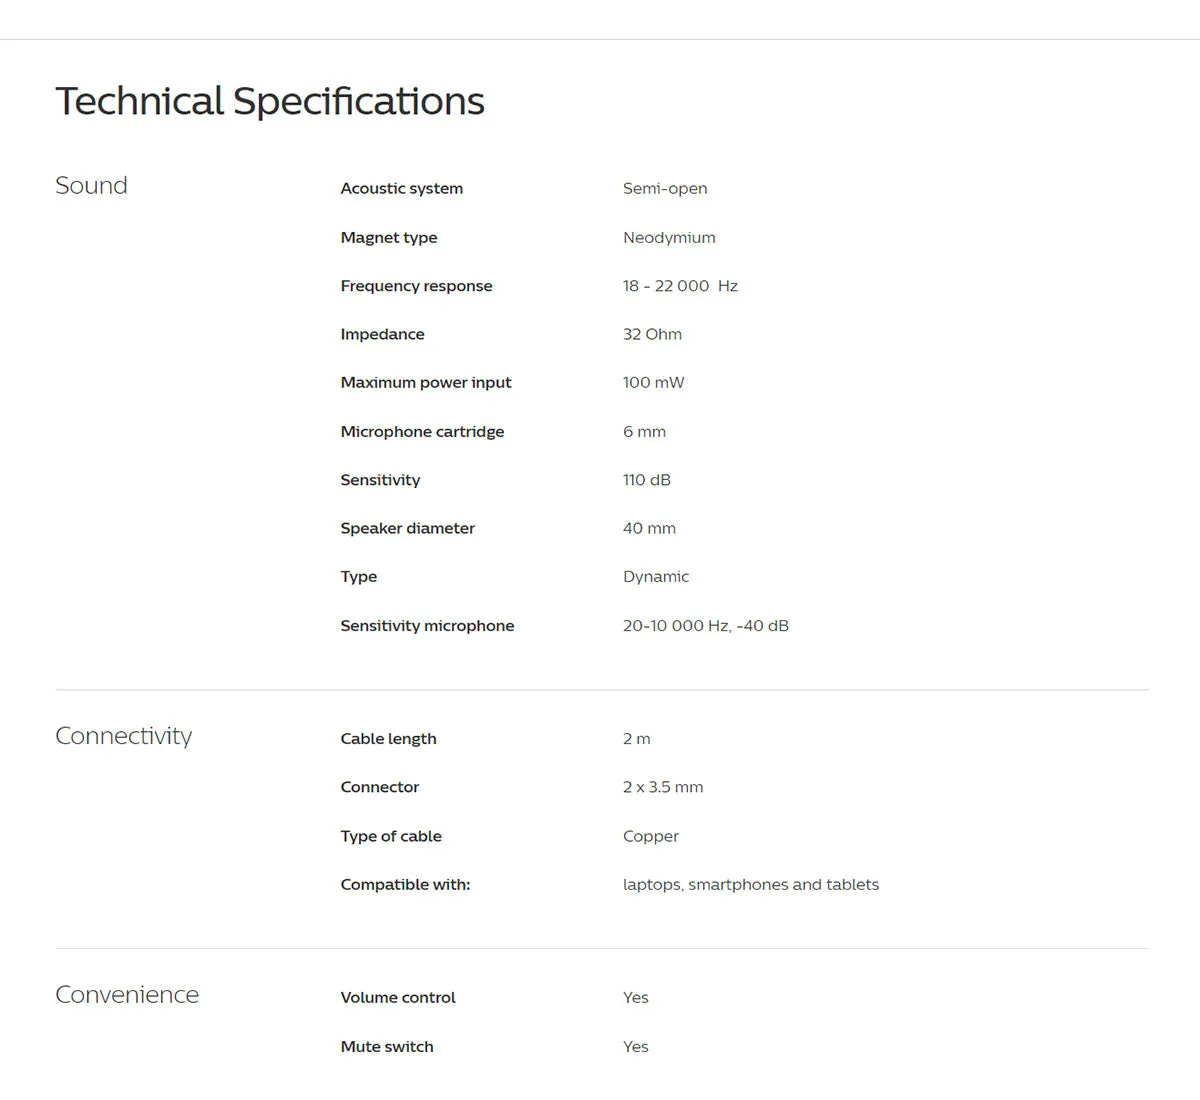Click the Speaker diameter label
Viewport: 1200px width, 1100px height.
point(407,529)
